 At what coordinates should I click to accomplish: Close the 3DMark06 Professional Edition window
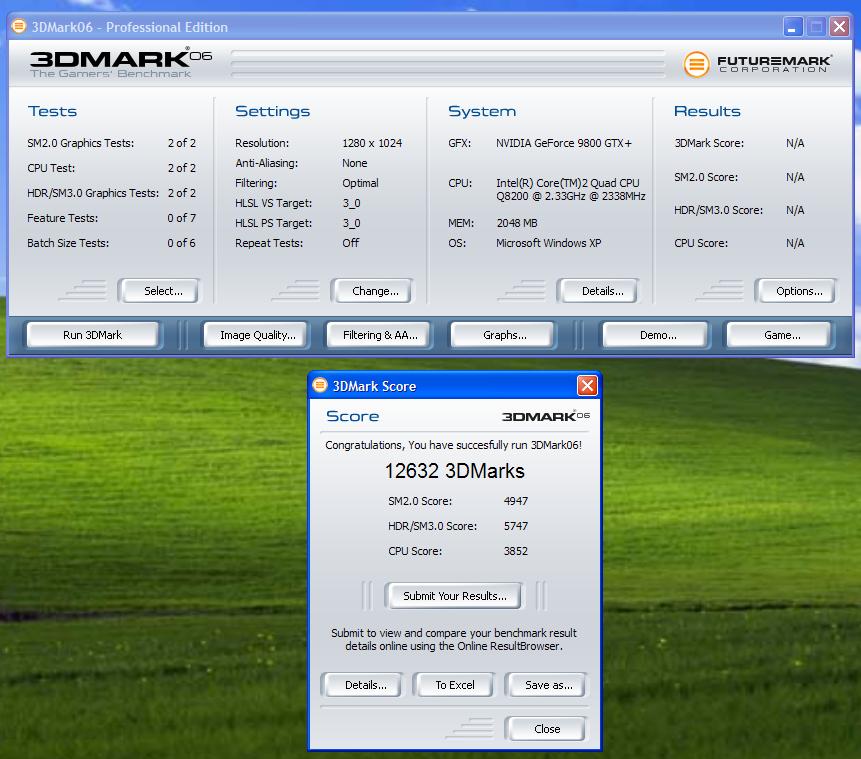click(840, 26)
